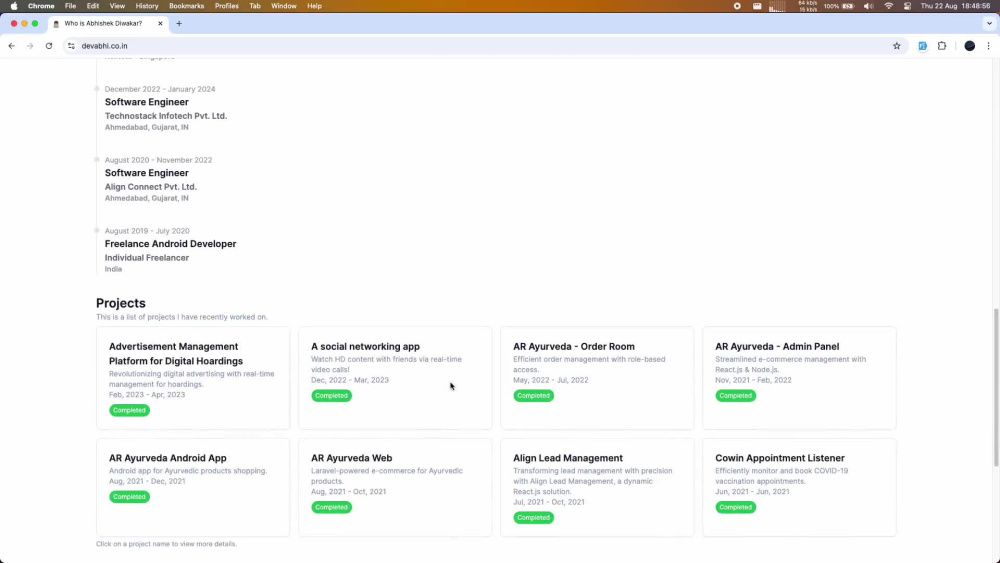Open the History menu
The height and width of the screenshot is (563, 1000).
pos(147,6)
